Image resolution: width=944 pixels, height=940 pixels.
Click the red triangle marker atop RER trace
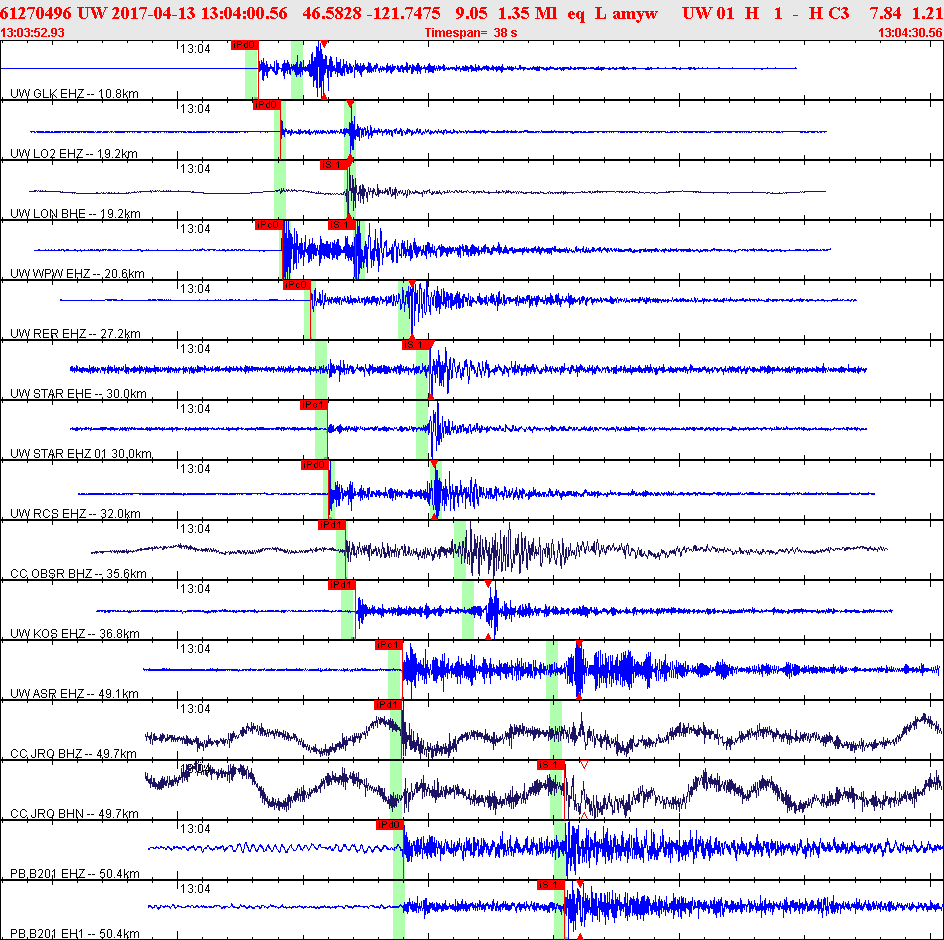pyautogui.click(x=412, y=284)
